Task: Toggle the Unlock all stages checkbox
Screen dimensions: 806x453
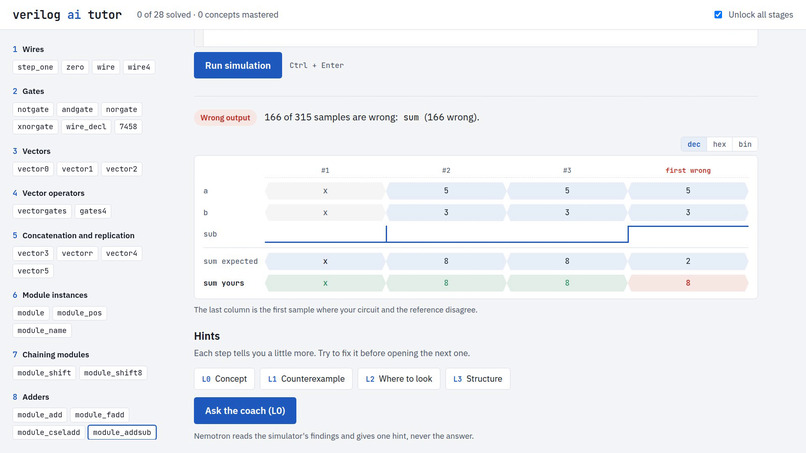Action: (718, 14)
